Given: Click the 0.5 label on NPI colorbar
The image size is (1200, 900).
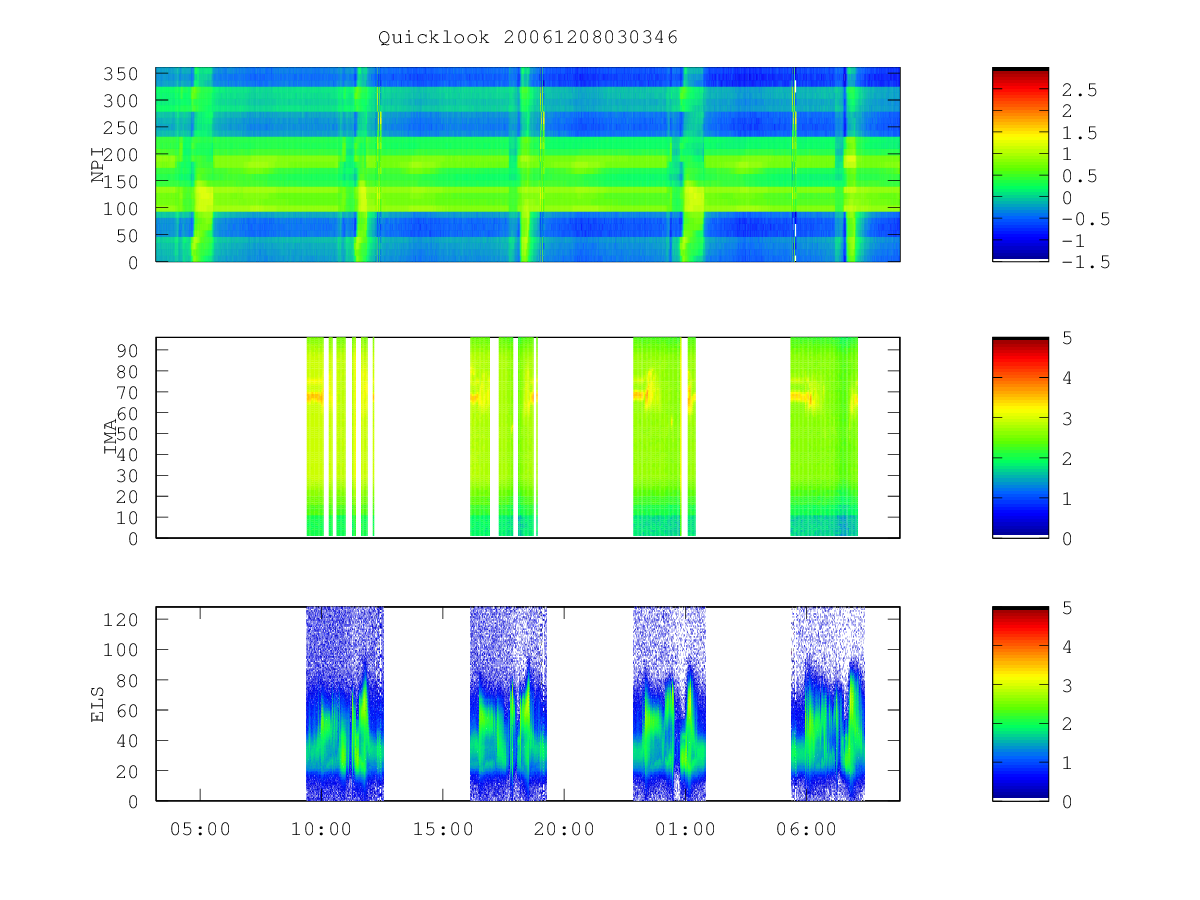Looking at the screenshot, I should (x=1080, y=176).
